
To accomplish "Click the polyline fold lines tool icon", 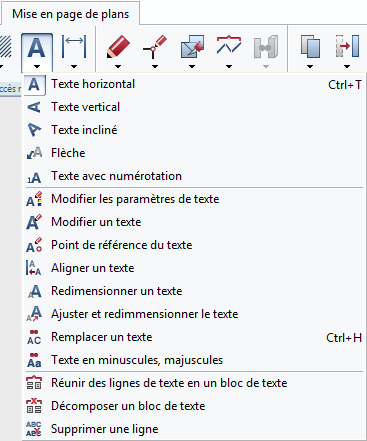I will [229, 45].
